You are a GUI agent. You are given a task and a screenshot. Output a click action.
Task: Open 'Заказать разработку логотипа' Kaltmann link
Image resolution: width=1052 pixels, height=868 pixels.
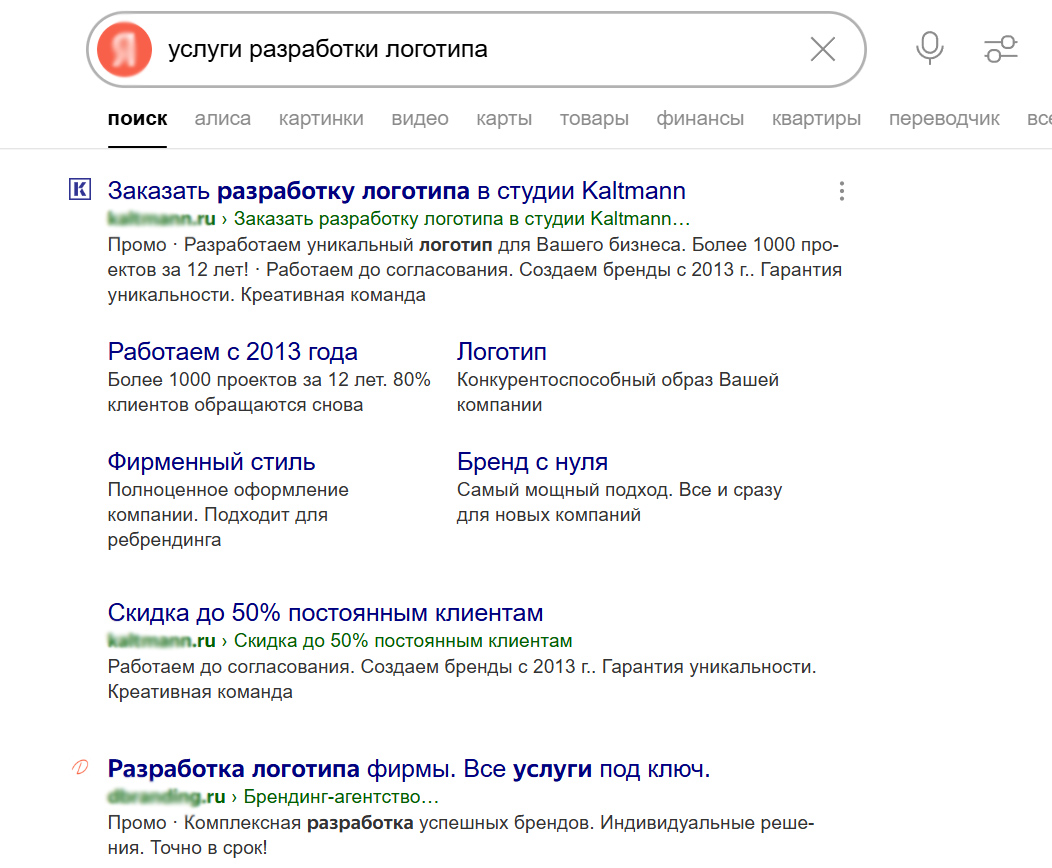pos(396,191)
